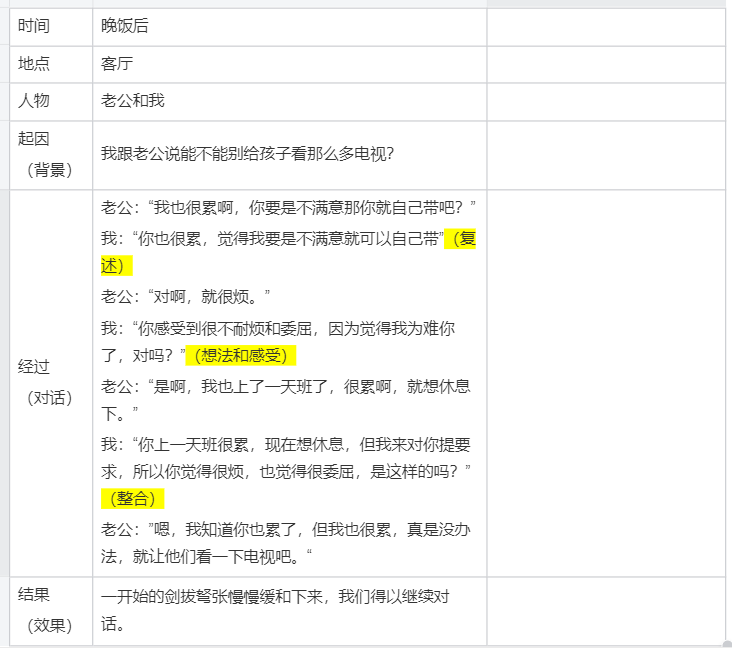Click the '起因 (背景)' label cell
Screen dimensions: 732x652
(51, 155)
